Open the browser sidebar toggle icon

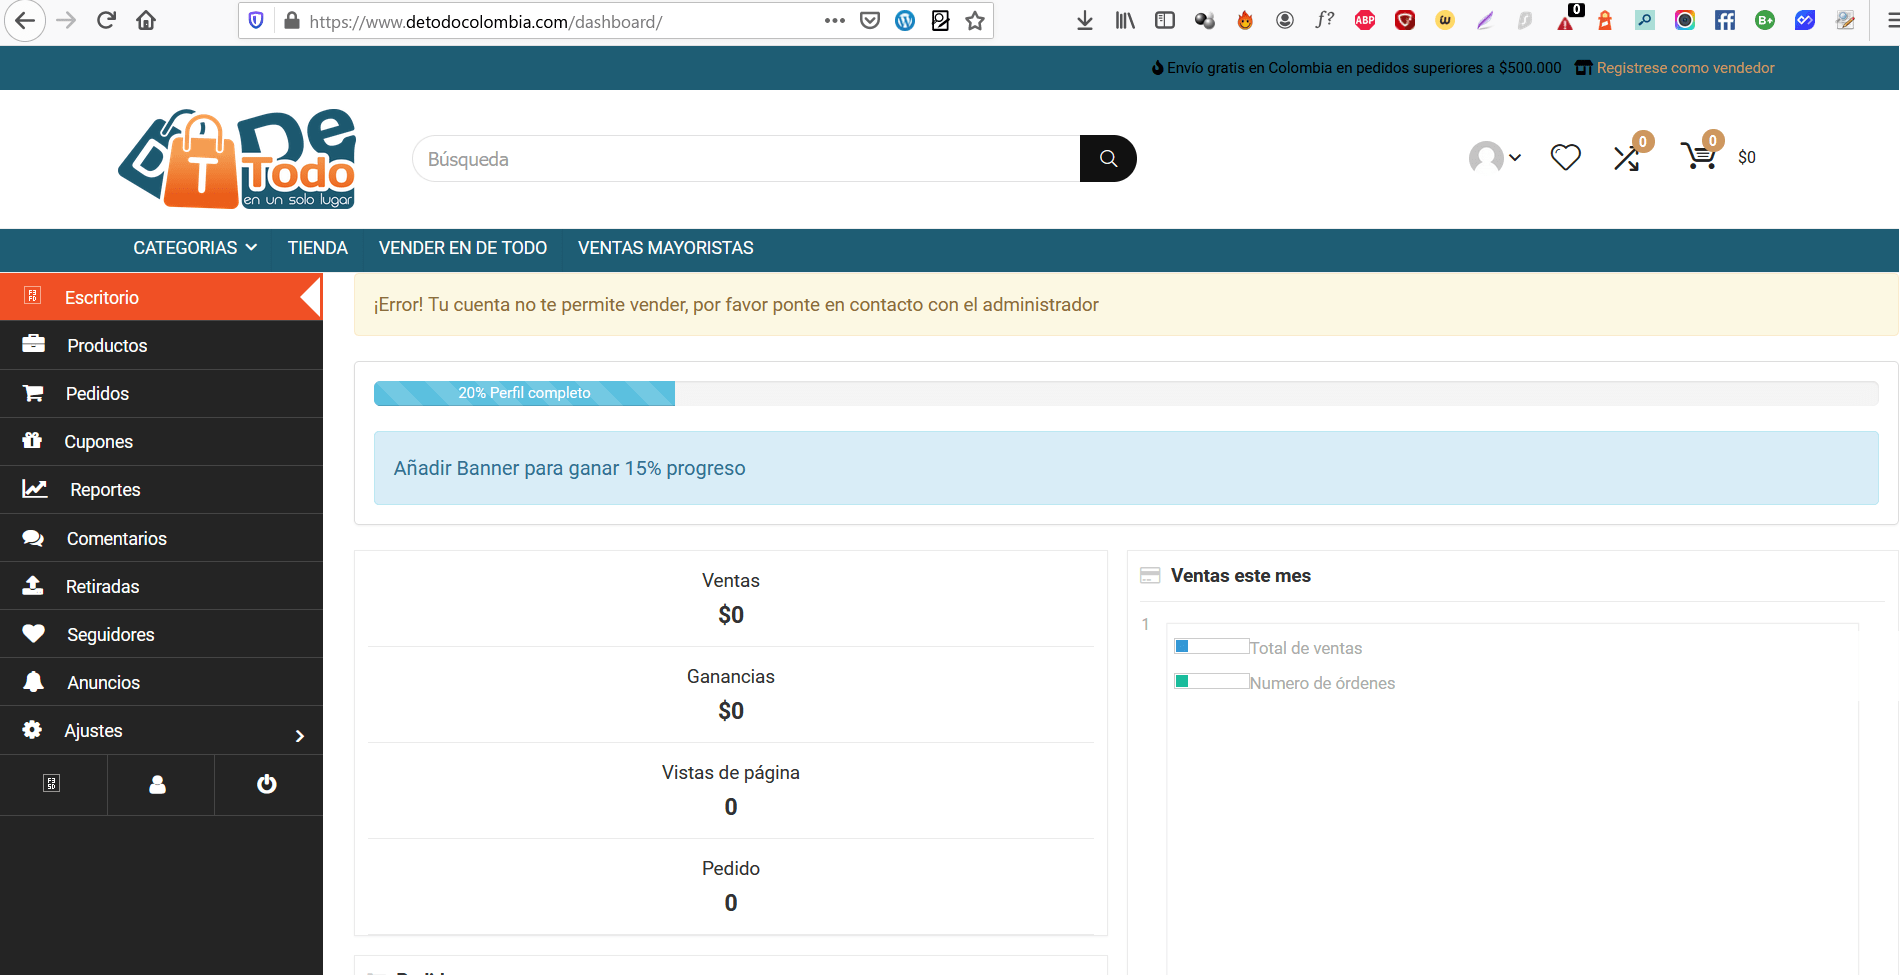pyautogui.click(x=1165, y=20)
